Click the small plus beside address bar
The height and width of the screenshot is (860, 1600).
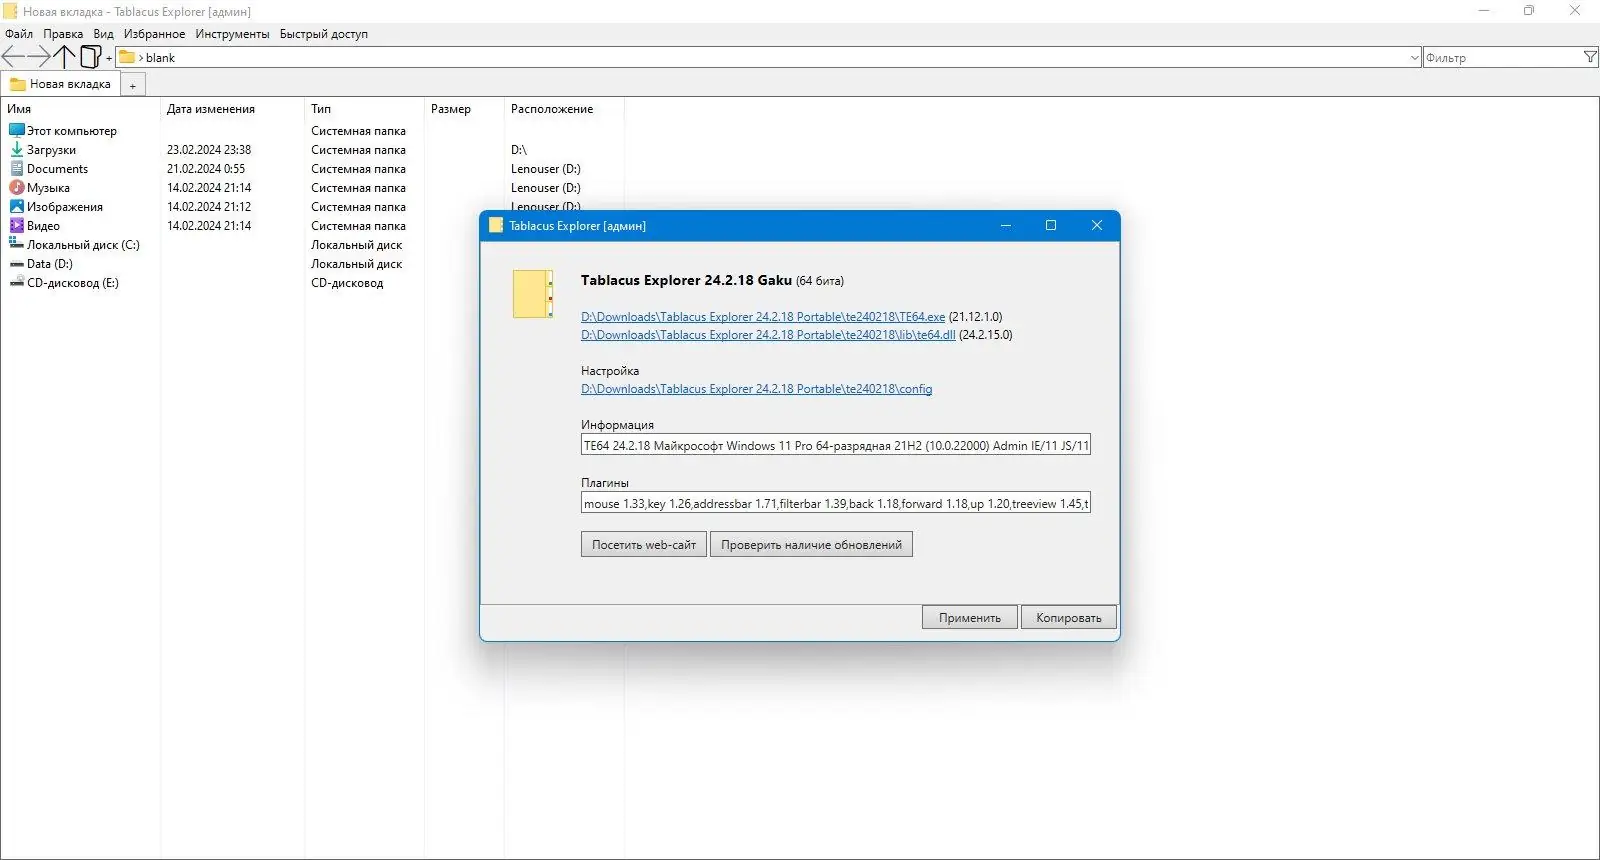tap(109, 58)
